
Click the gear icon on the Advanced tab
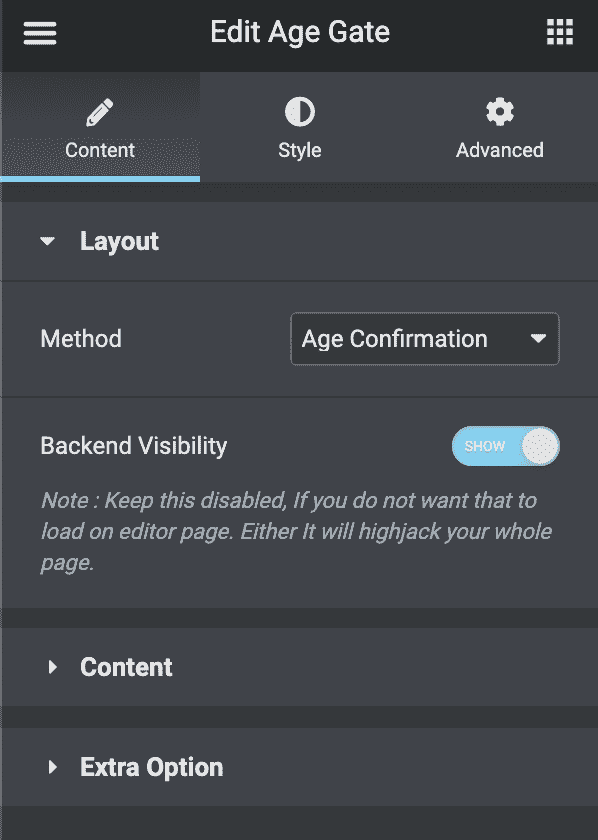499,111
